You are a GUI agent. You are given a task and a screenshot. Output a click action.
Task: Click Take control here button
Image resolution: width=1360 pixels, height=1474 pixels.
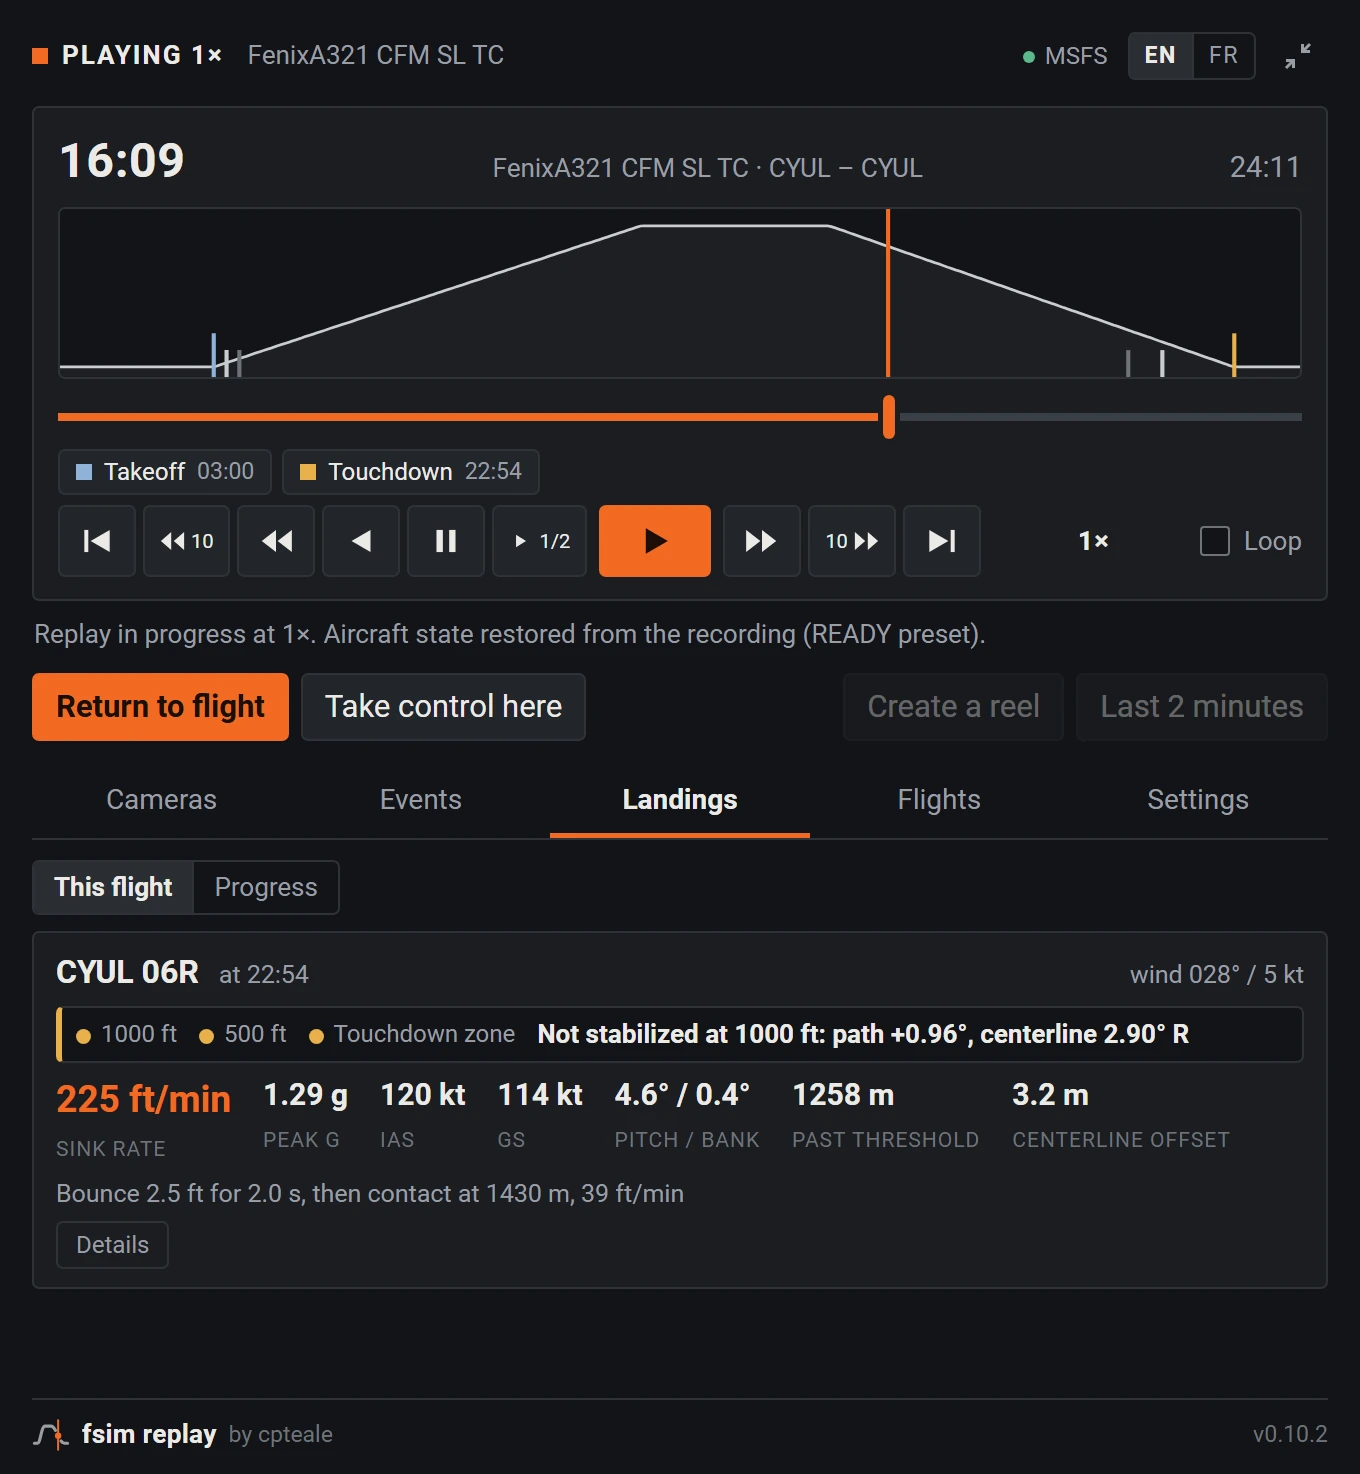[443, 707]
